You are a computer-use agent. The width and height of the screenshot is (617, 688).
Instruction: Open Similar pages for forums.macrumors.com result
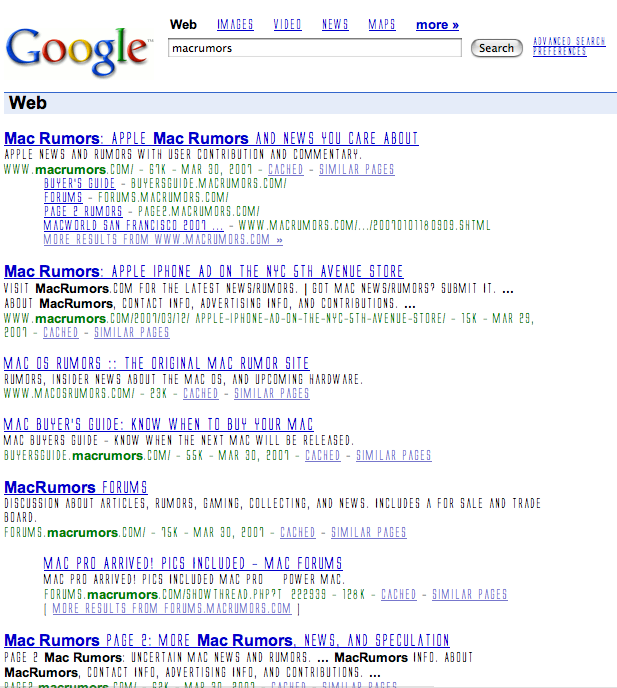(x=369, y=533)
